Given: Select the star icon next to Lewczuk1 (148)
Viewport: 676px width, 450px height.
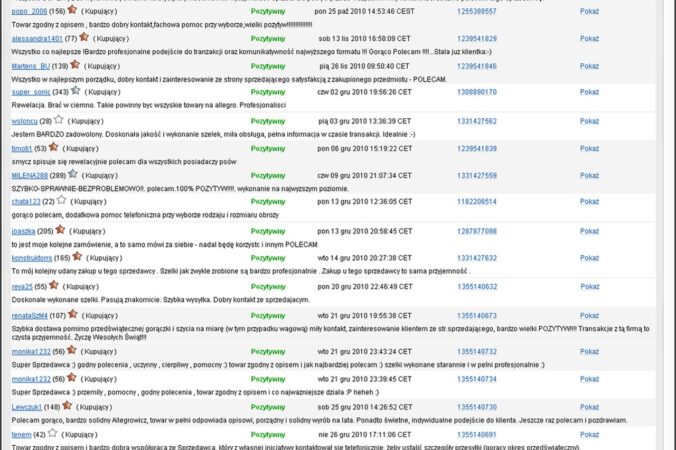Looking at the screenshot, I should (67, 406).
